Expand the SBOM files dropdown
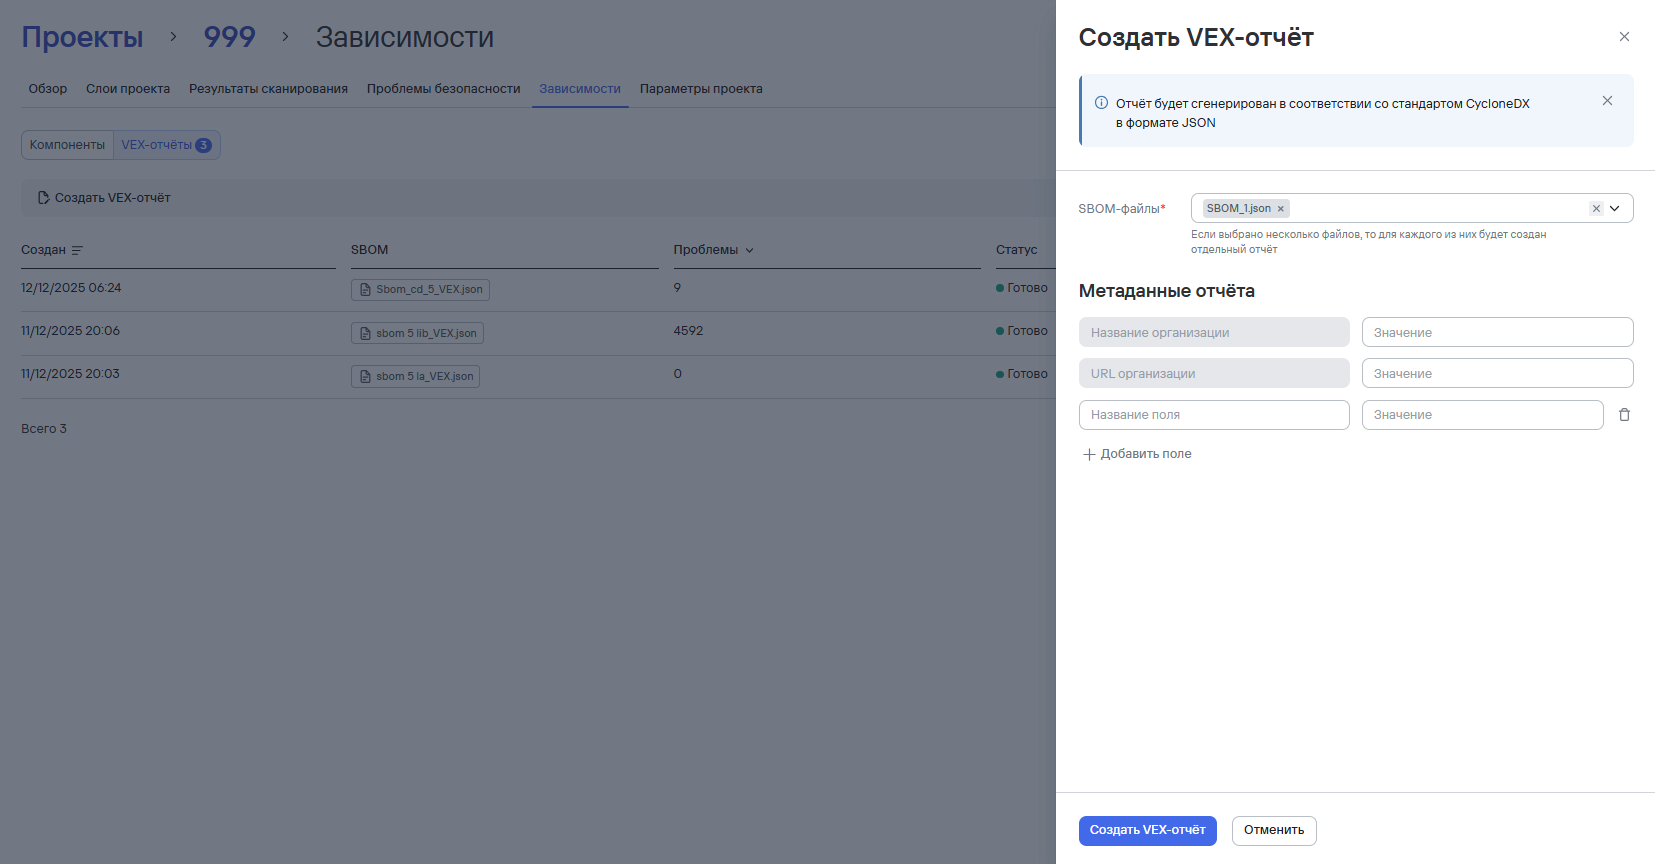Image resolution: width=1655 pixels, height=864 pixels. (1614, 209)
